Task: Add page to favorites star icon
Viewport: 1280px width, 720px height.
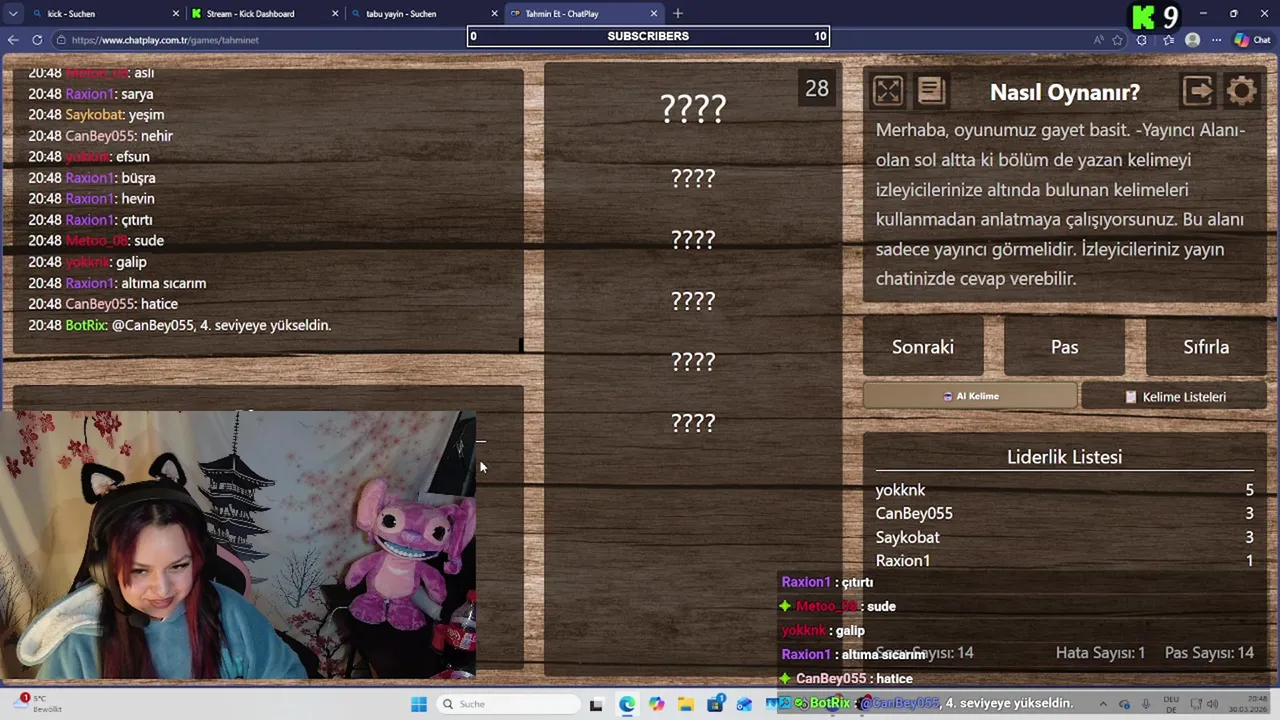Action: pyautogui.click(x=1118, y=40)
